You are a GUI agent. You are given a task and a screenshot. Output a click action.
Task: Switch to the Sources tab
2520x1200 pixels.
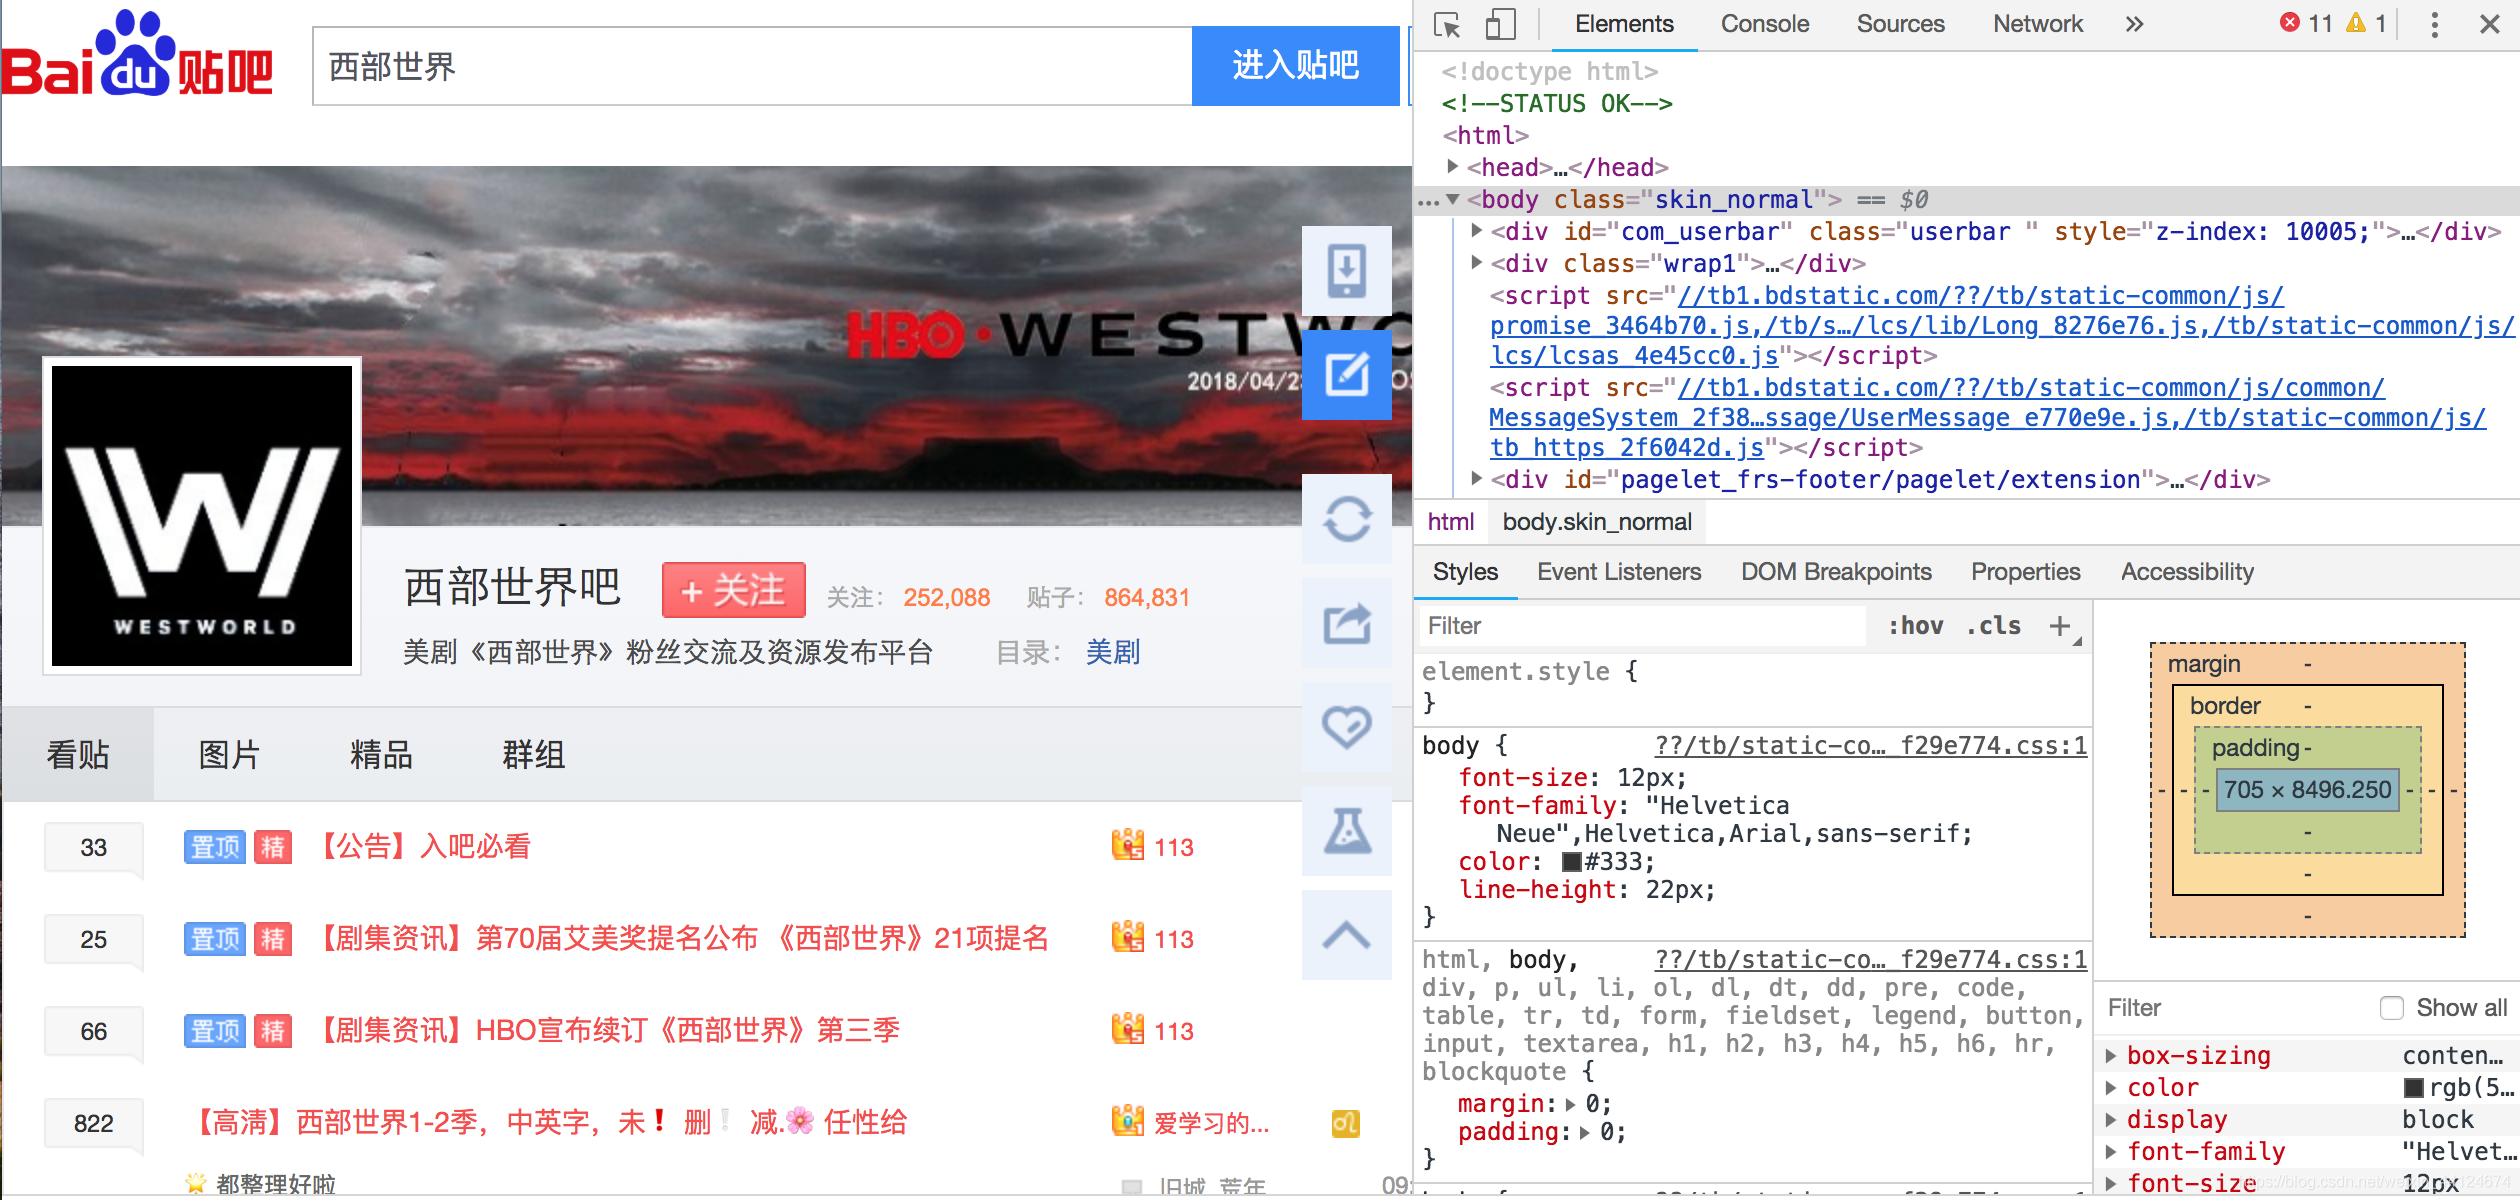click(1900, 24)
